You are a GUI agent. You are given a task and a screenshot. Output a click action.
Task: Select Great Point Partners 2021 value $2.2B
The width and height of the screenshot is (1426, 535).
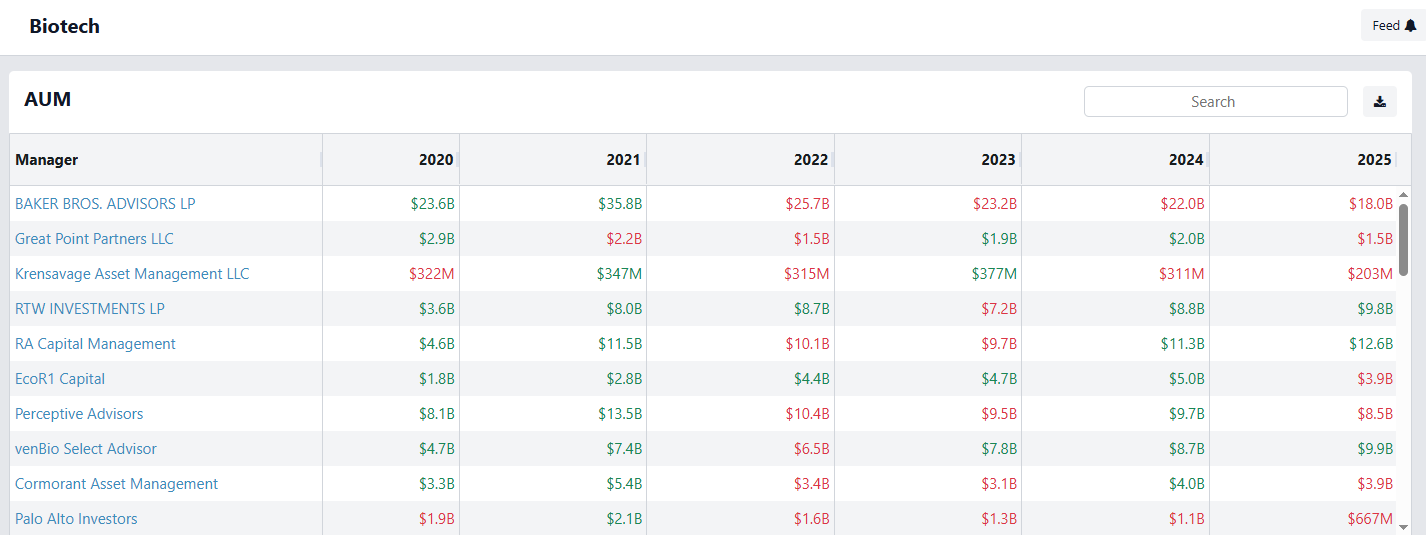tap(624, 238)
